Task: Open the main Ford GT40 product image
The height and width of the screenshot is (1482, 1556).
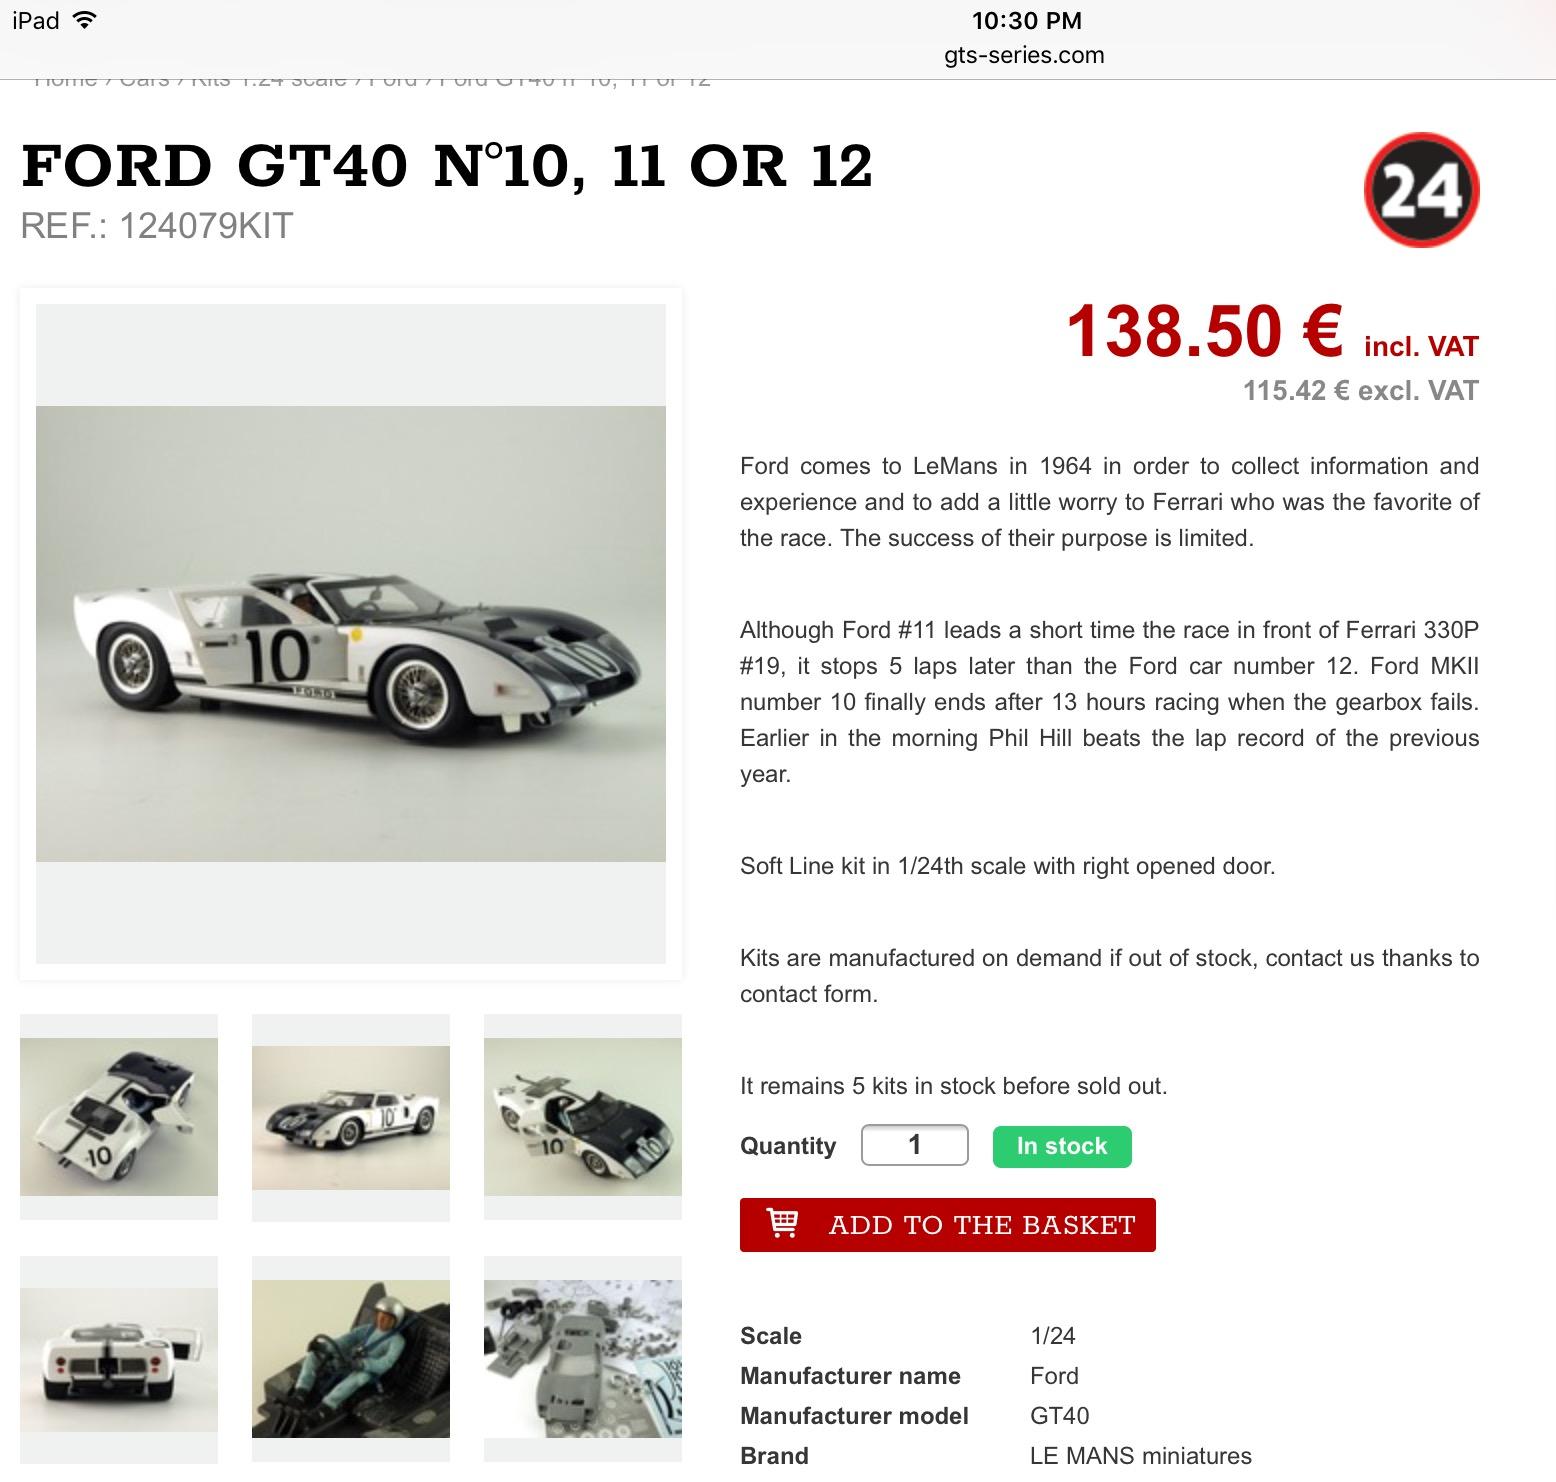Action: pyautogui.click(x=351, y=634)
